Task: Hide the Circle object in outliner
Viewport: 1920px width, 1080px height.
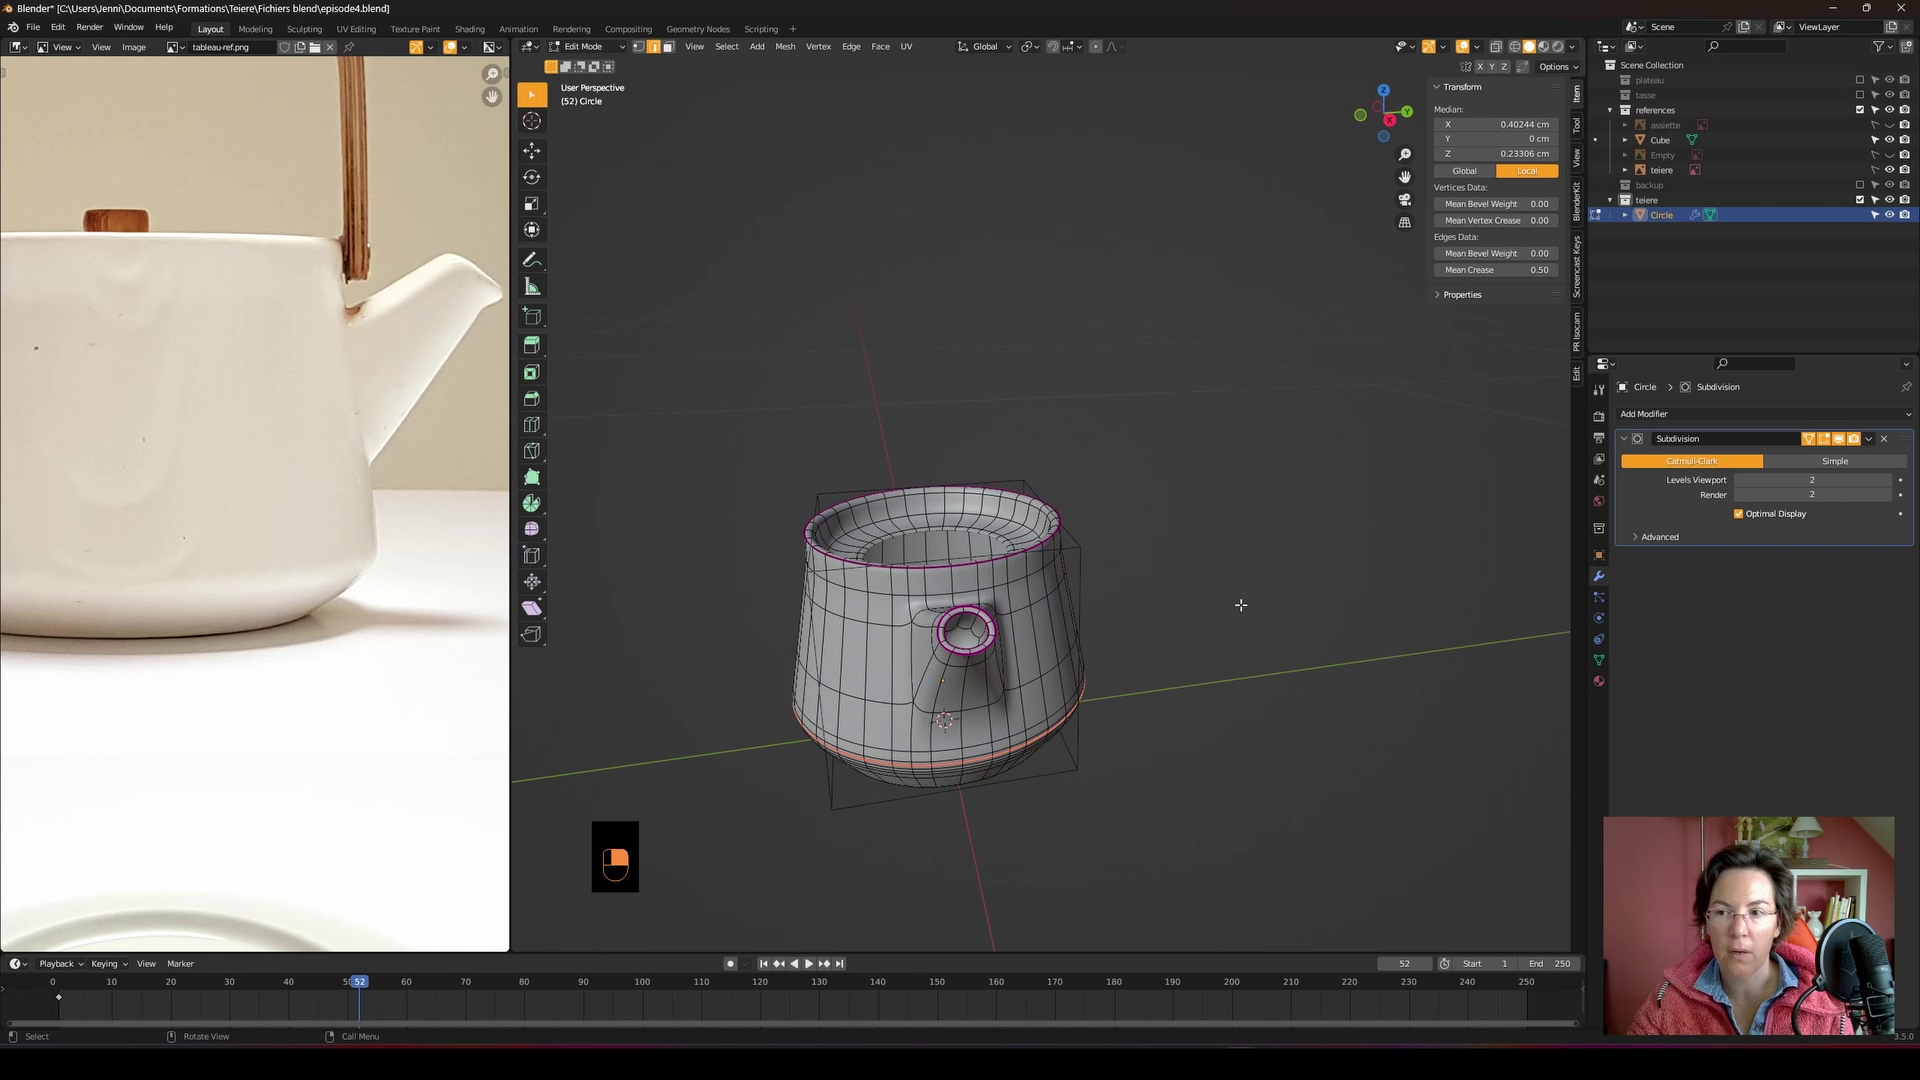Action: click(x=1889, y=215)
